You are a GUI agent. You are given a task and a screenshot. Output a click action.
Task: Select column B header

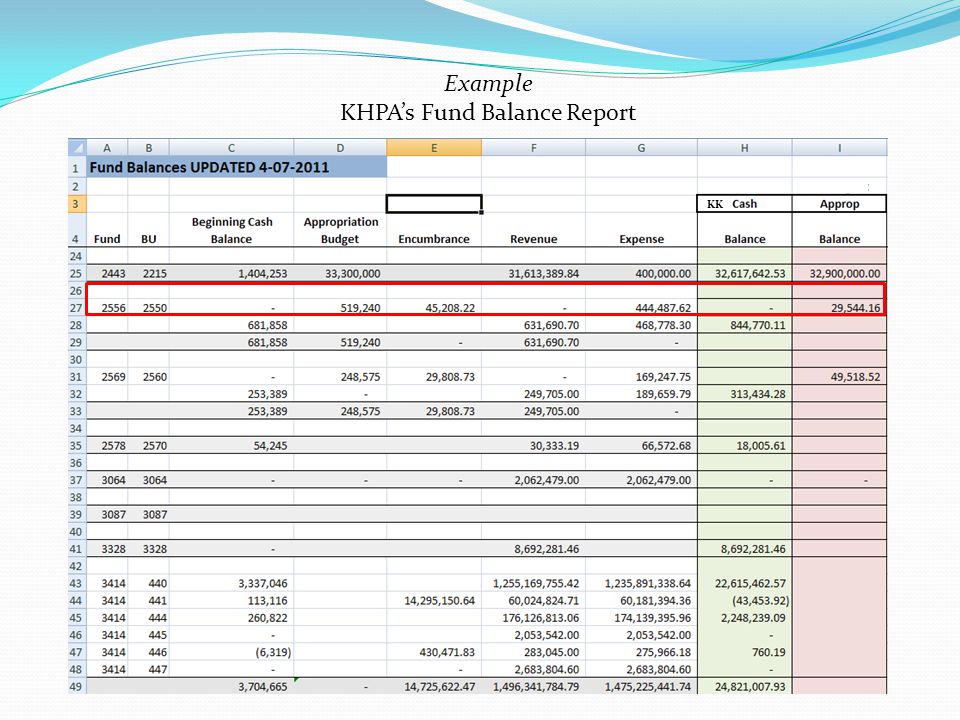click(149, 148)
